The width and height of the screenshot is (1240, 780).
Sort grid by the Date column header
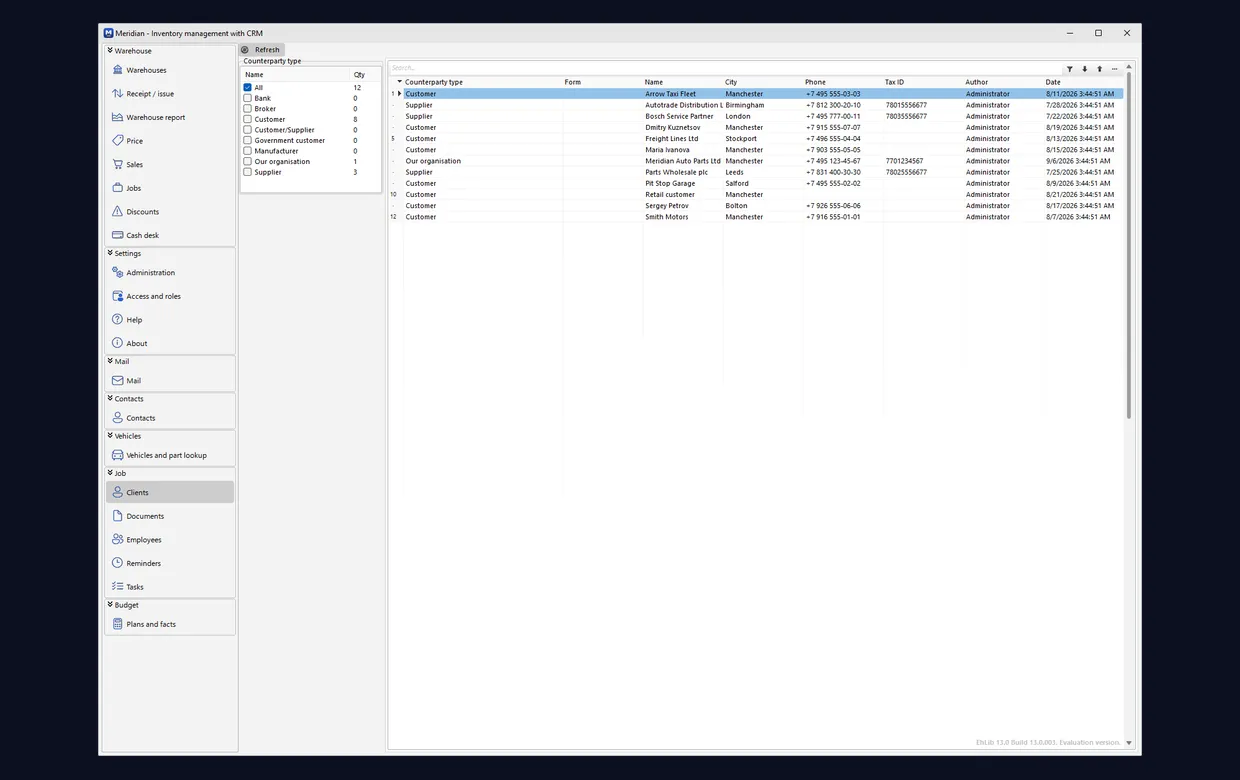[1083, 82]
